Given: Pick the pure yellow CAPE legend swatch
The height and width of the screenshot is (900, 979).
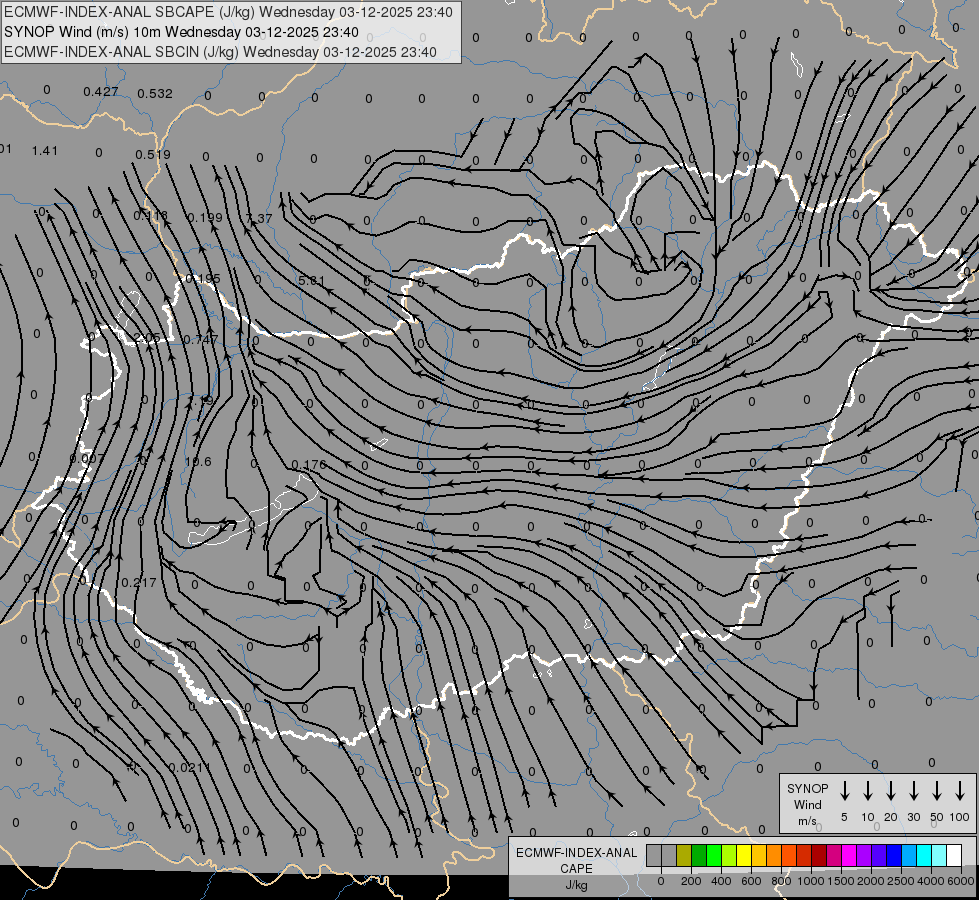Looking at the screenshot, I should (744, 855).
